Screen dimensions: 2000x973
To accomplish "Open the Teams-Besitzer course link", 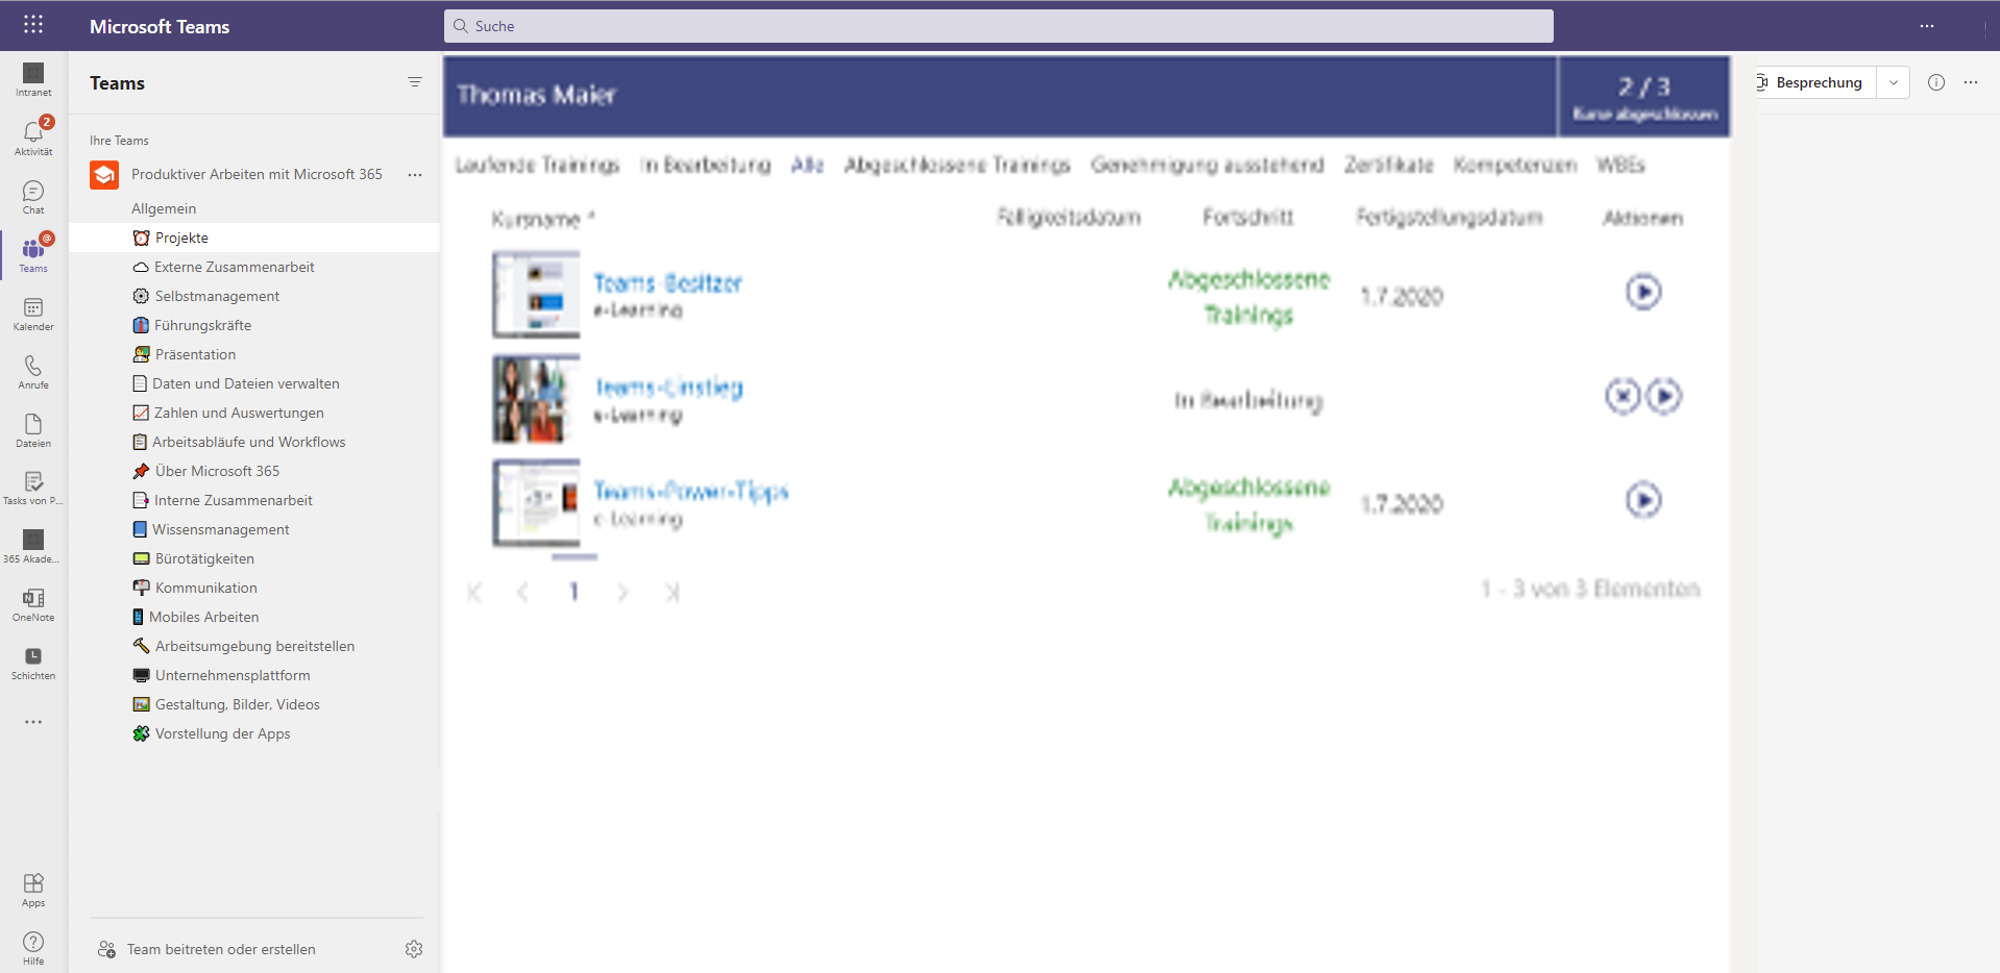I will [668, 283].
